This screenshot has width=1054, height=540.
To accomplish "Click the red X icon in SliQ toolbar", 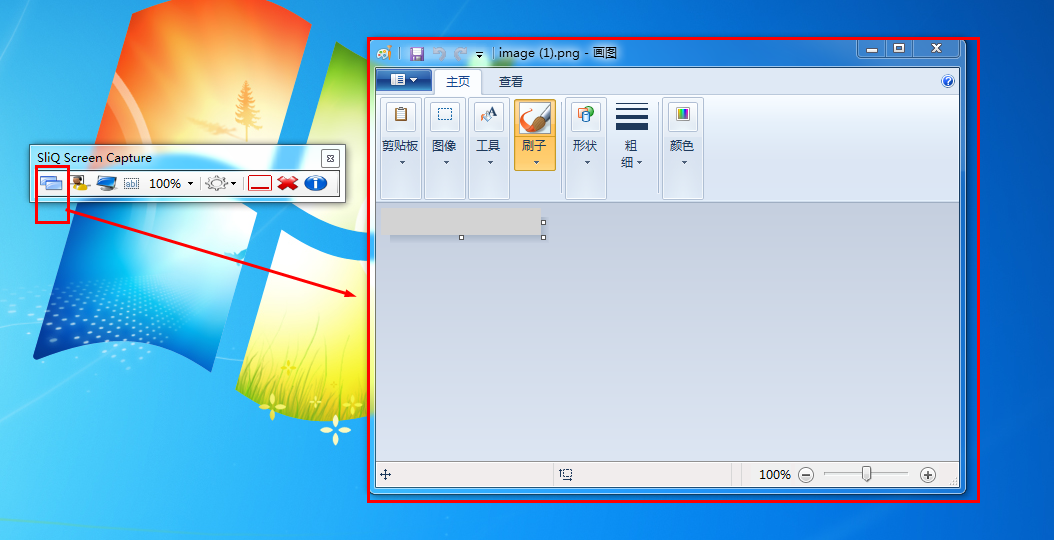I will pyautogui.click(x=288, y=183).
